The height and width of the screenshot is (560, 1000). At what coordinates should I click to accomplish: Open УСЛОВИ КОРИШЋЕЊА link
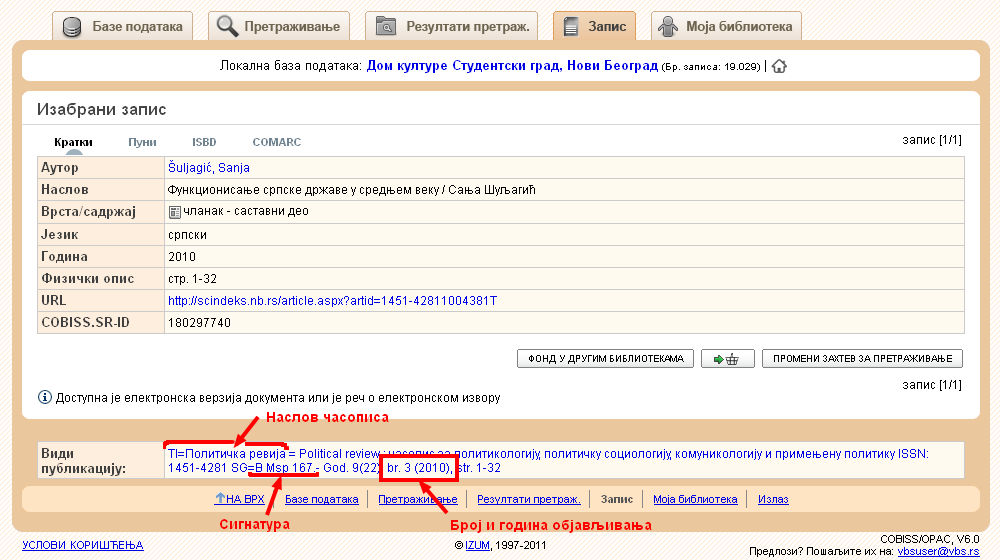click(83, 545)
